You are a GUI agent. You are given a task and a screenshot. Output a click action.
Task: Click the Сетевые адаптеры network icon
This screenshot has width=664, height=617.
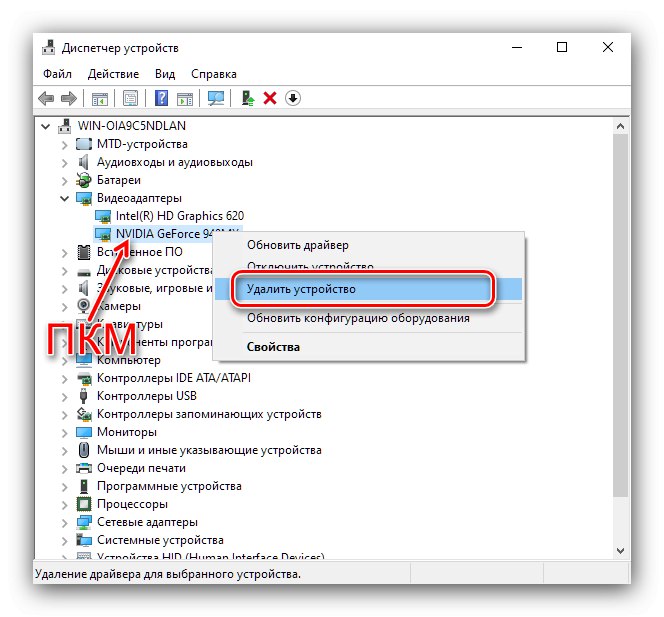click(84, 522)
